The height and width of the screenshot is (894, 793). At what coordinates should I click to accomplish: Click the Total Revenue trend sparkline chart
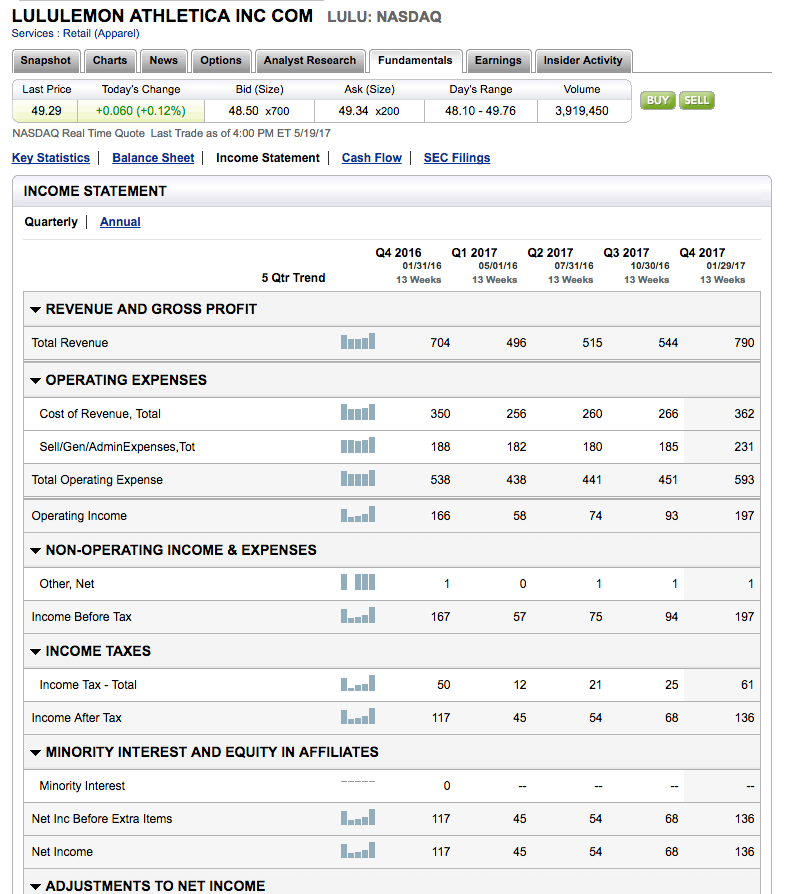pos(358,342)
